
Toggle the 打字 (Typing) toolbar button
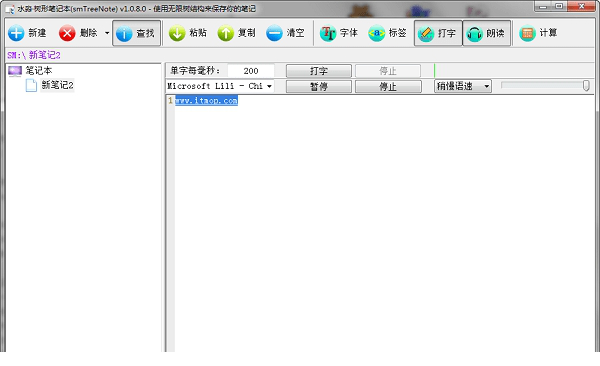pos(438,33)
